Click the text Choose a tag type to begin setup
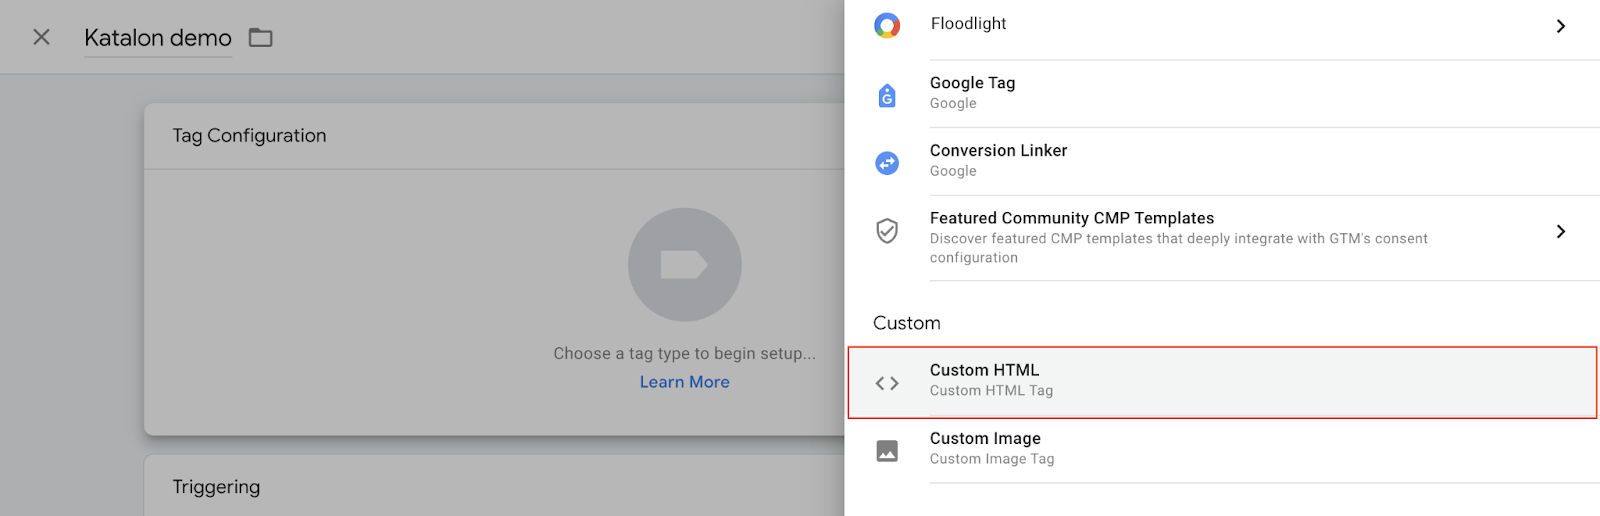The height and width of the screenshot is (516, 1600). click(x=685, y=353)
